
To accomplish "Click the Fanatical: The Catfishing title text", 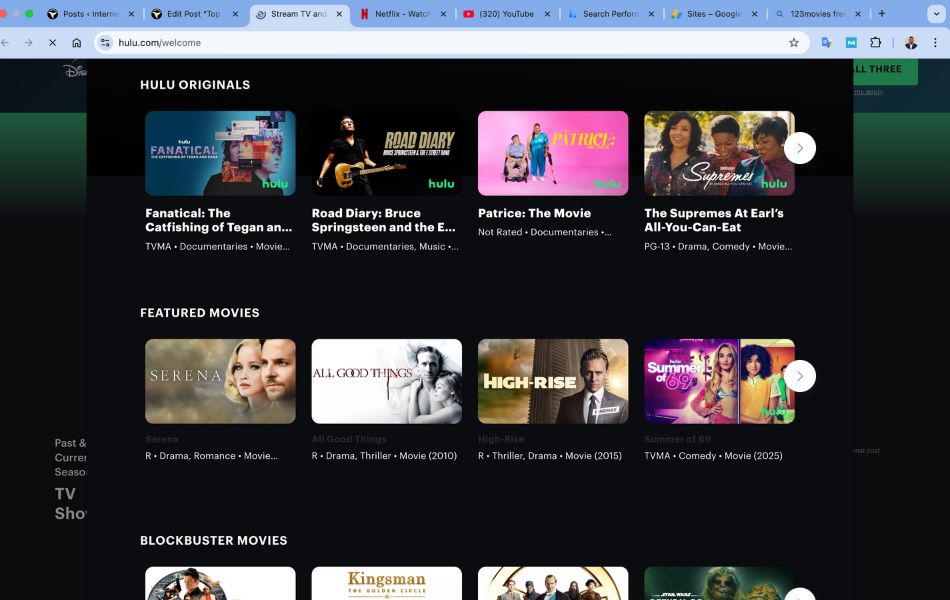I will click(219, 220).
